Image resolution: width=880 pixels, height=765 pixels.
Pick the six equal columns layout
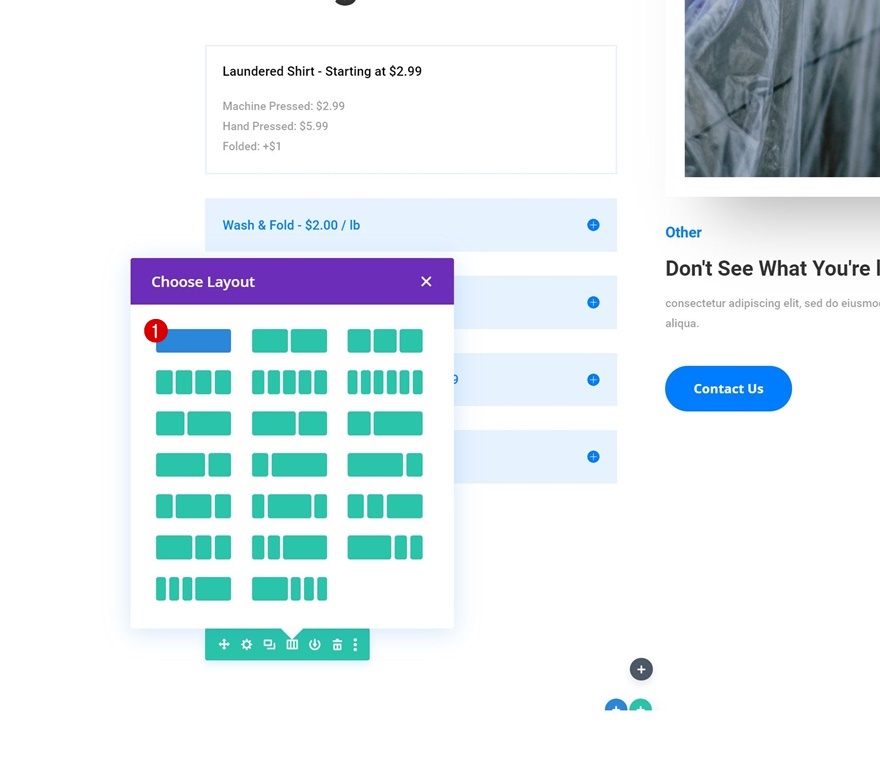click(x=385, y=382)
